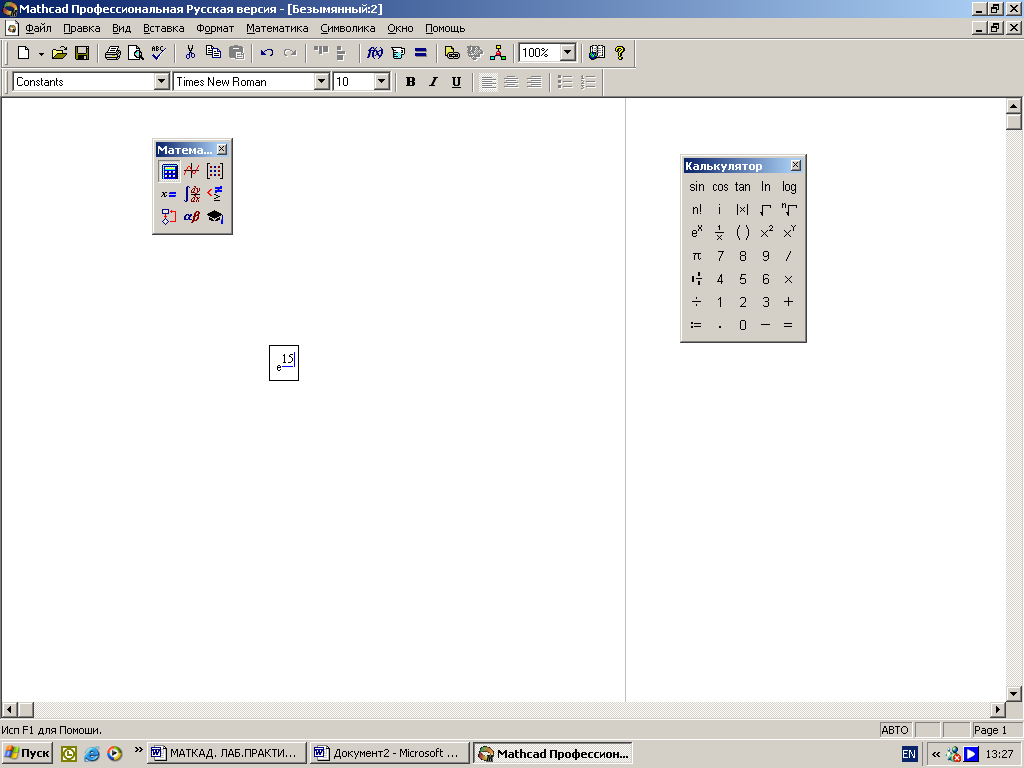This screenshot has height=768, width=1024.
Task: Print the worksheet using the printer icon
Action: pyautogui.click(x=113, y=53)
